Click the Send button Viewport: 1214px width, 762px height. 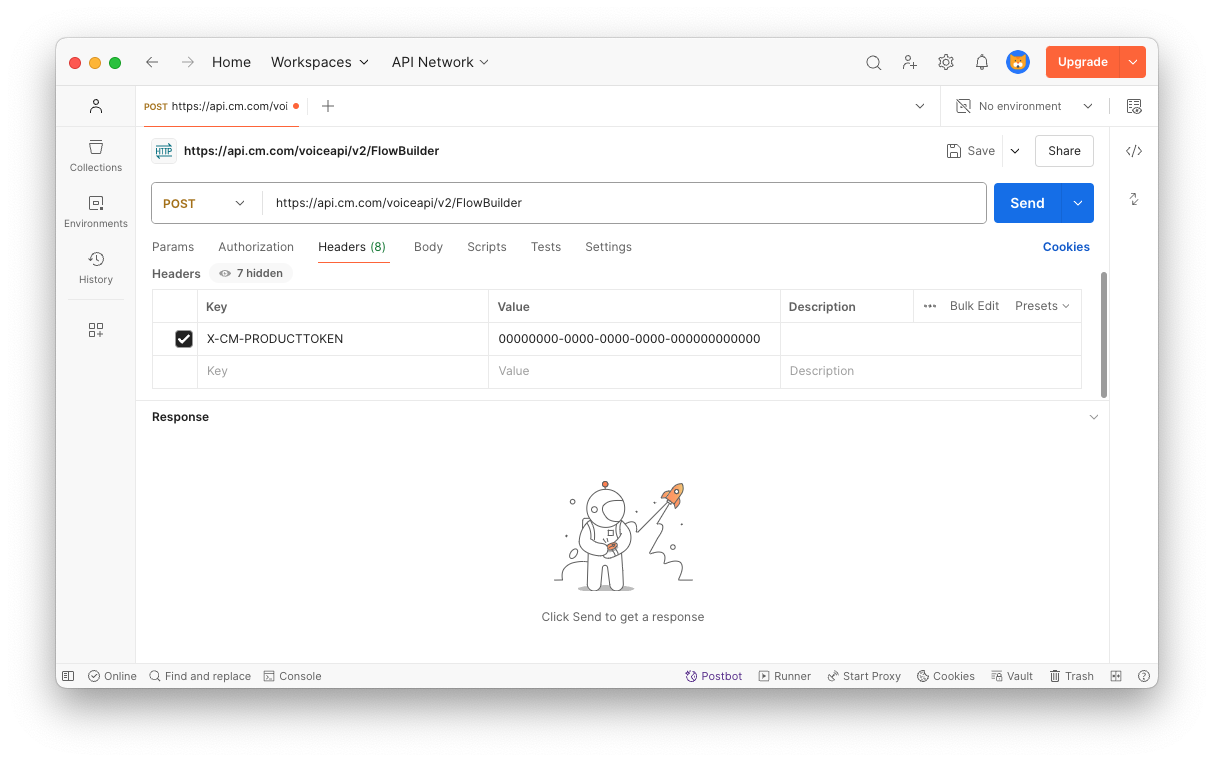[1027, 203]
